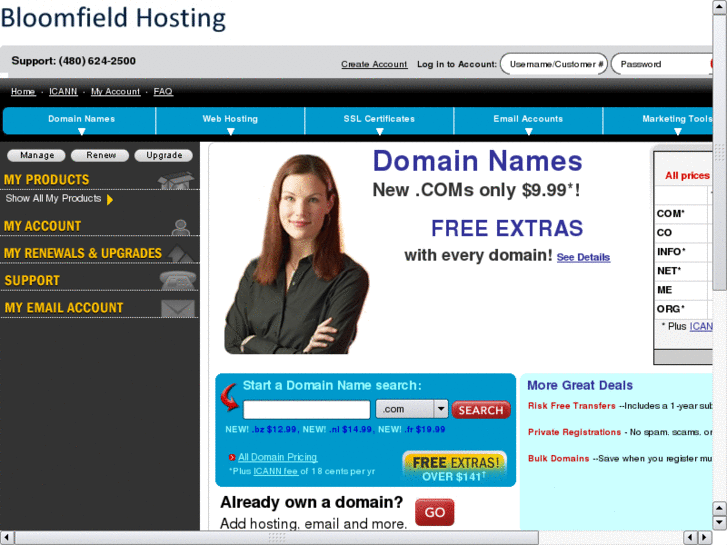Click the Support phone number text
727x545 pixels.
pyautogui.click(x=73, y=61)
